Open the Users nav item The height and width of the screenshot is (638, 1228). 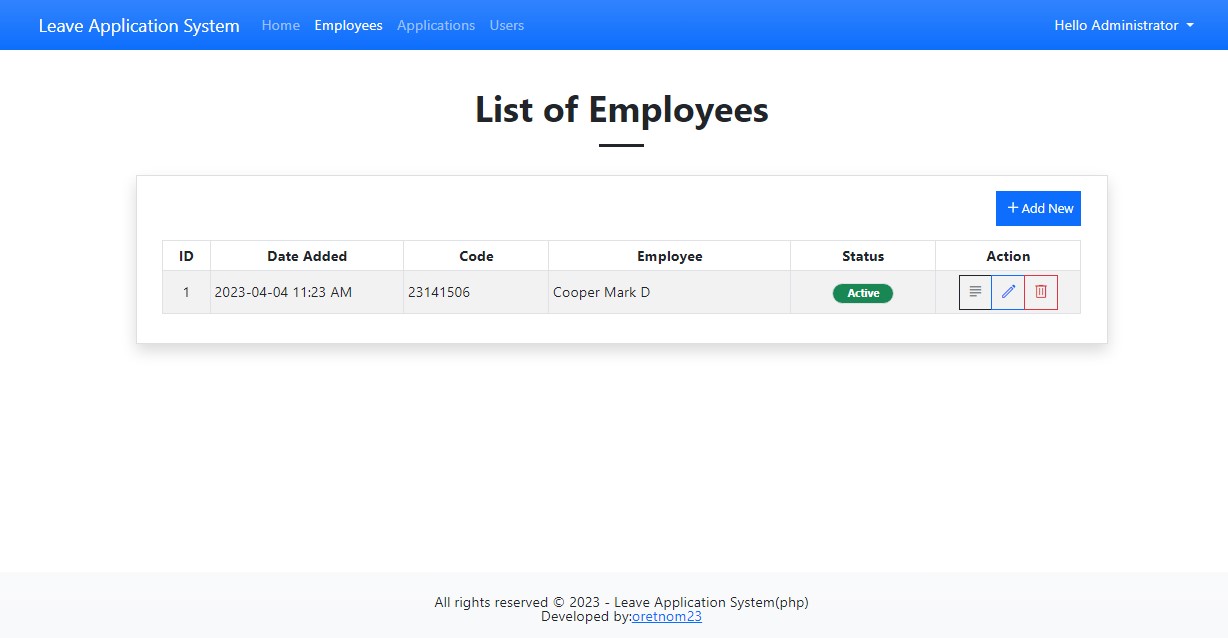tap(507, 25)
